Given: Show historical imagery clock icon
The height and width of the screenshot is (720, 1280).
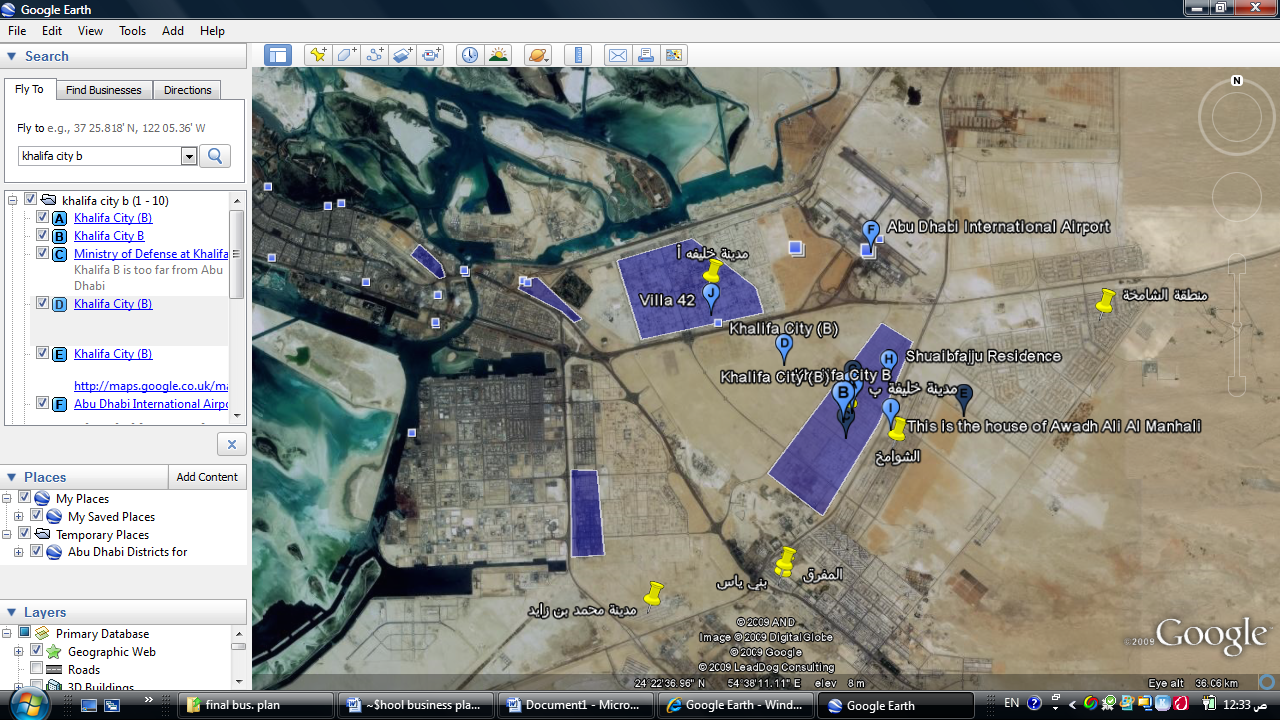Looking at the screenshot, I should [x=469, y=56].
